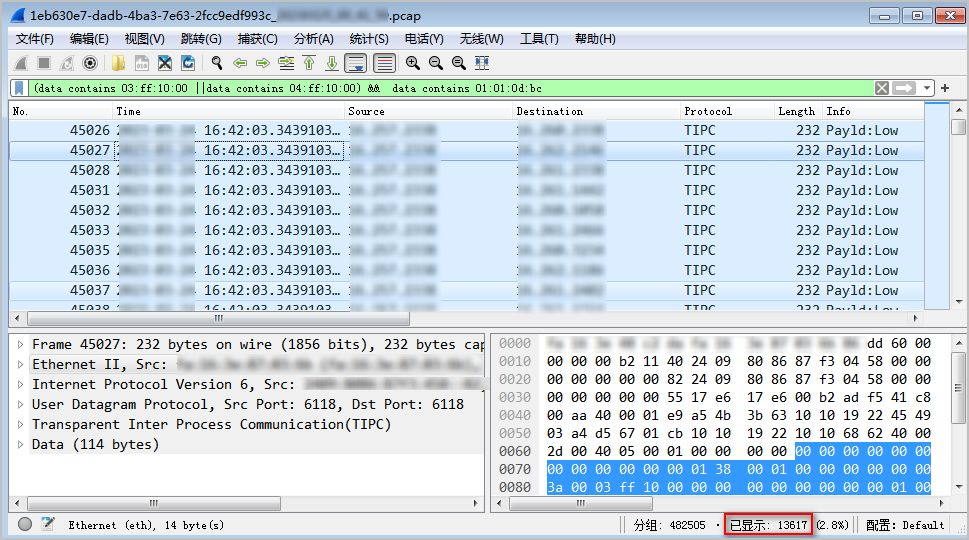The image size is (969, 540).
Task: Open capture options gear icon
Action: (x=90, y=63)
